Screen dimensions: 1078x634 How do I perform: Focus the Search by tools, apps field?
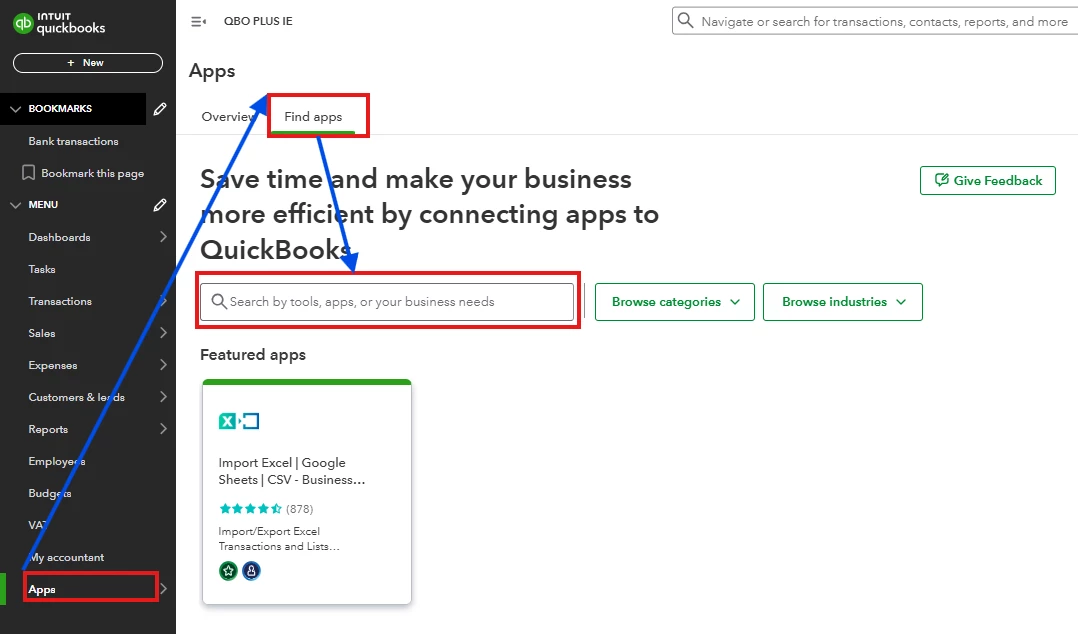point(387,302)
